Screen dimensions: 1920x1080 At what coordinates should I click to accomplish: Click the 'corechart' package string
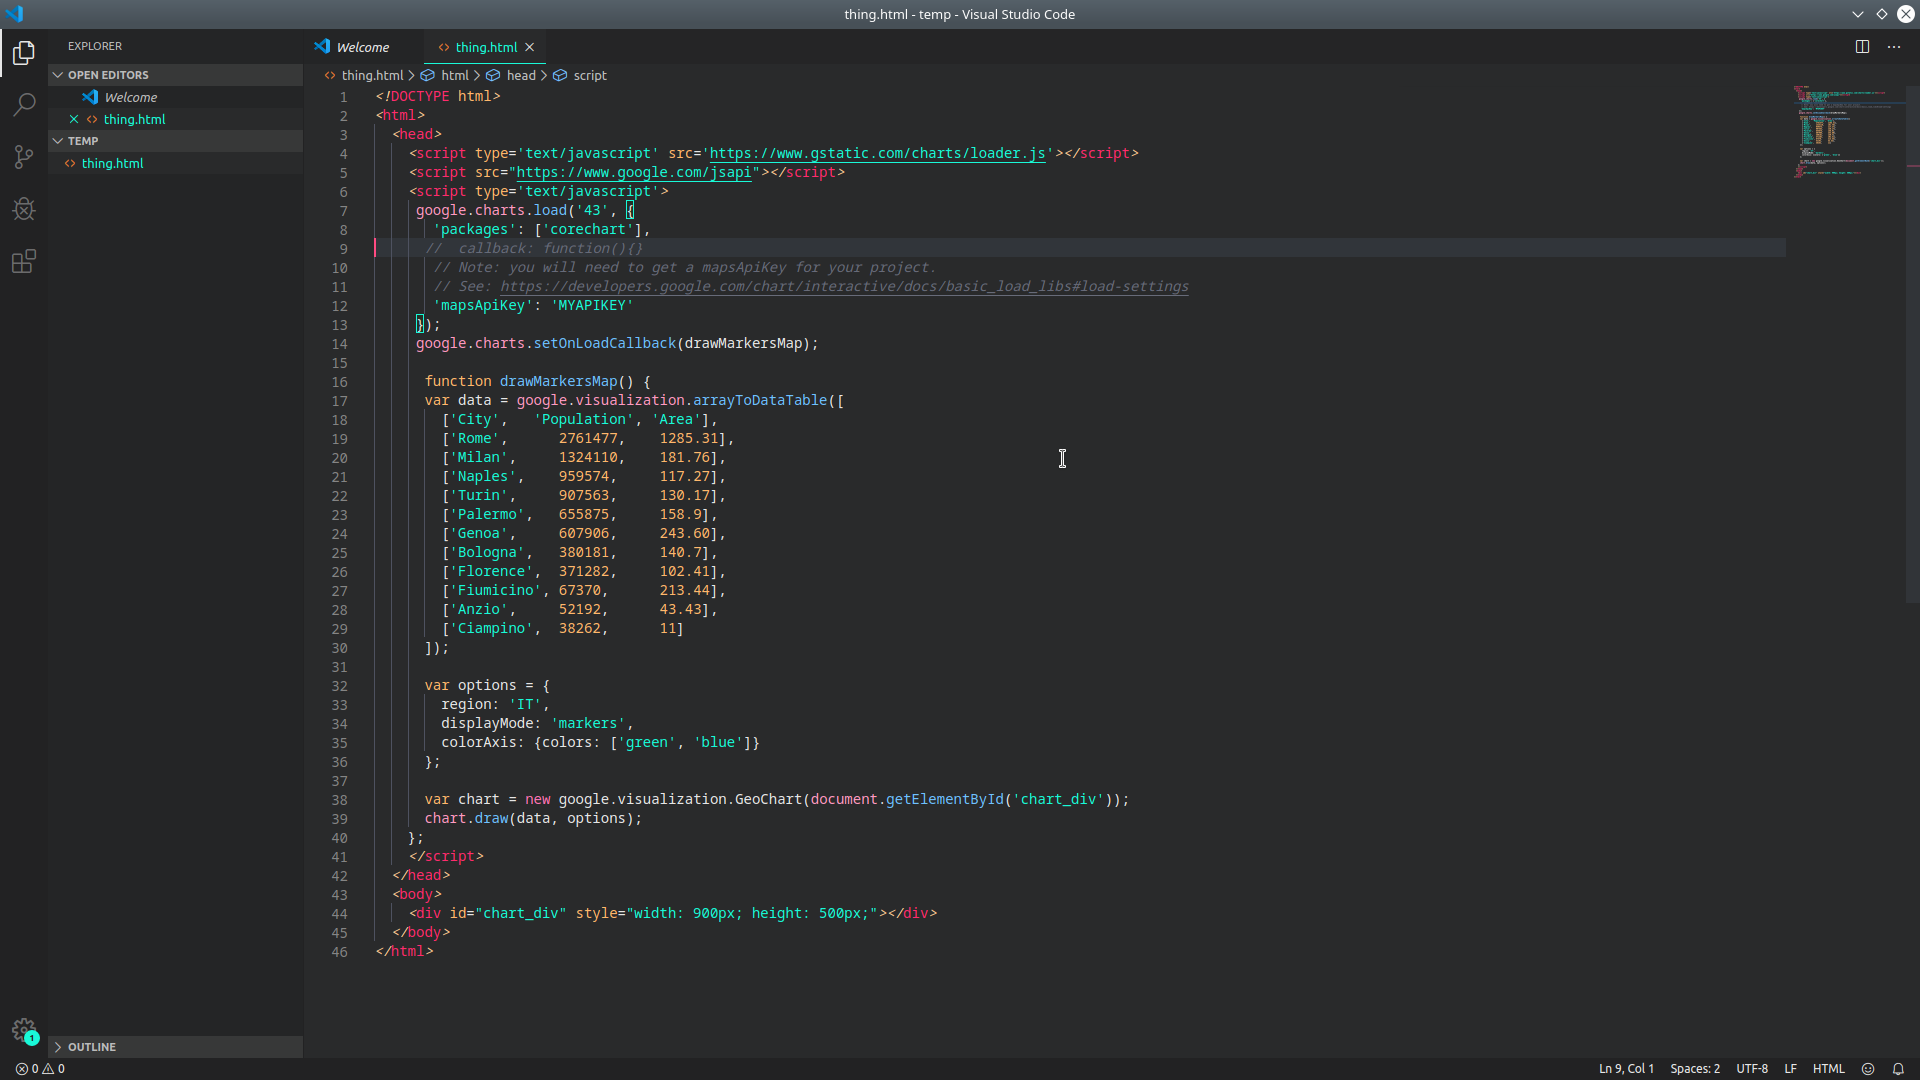click(588, 229)
